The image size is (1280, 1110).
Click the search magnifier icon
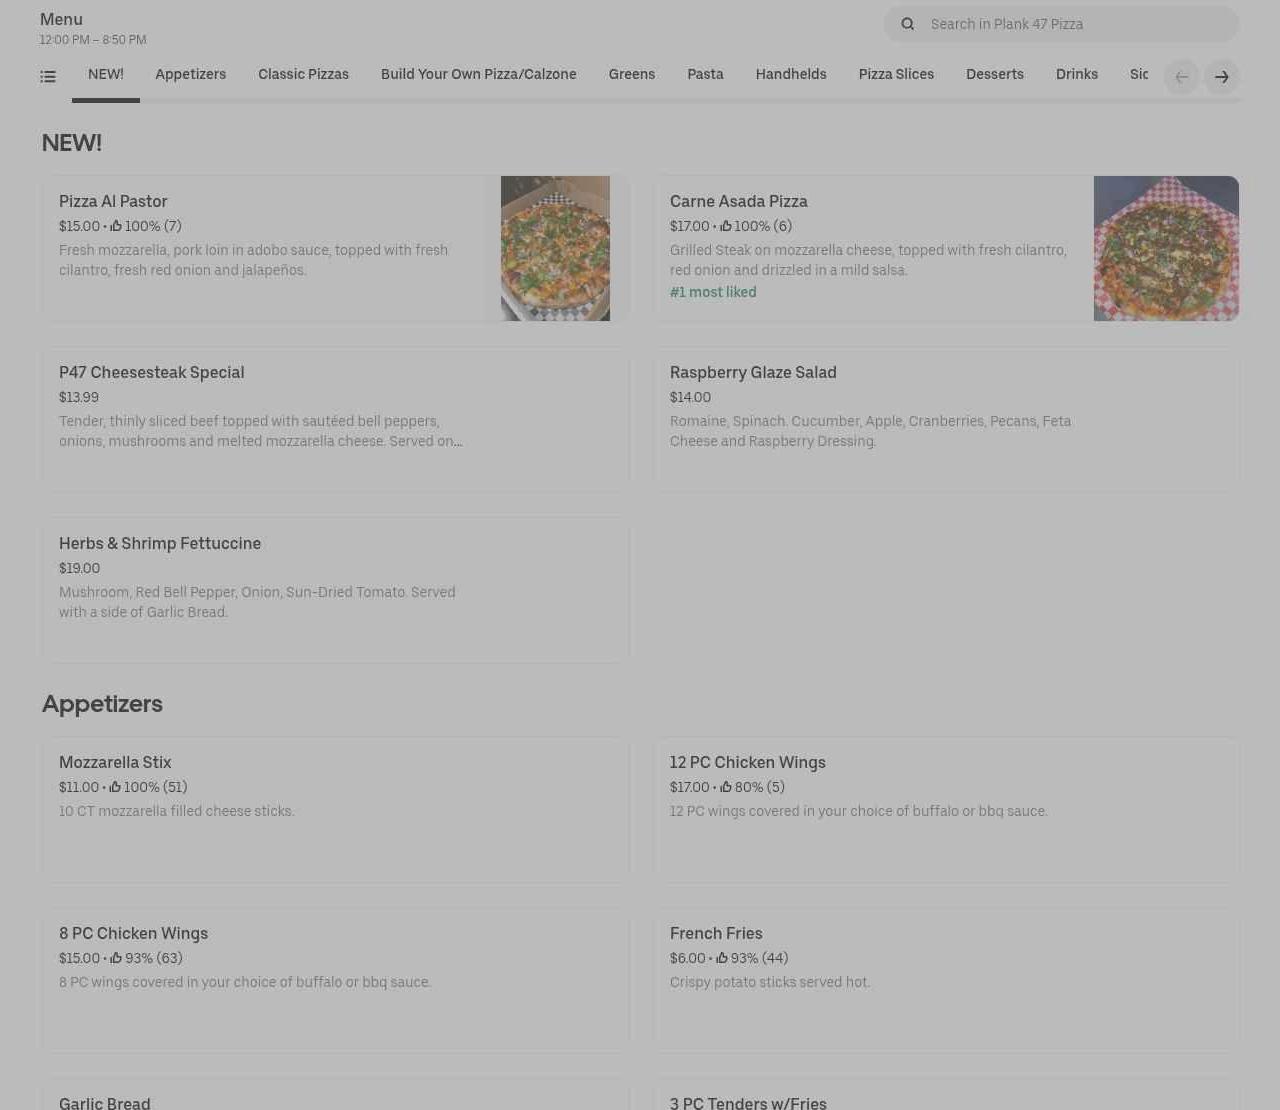tap(908, 24)
